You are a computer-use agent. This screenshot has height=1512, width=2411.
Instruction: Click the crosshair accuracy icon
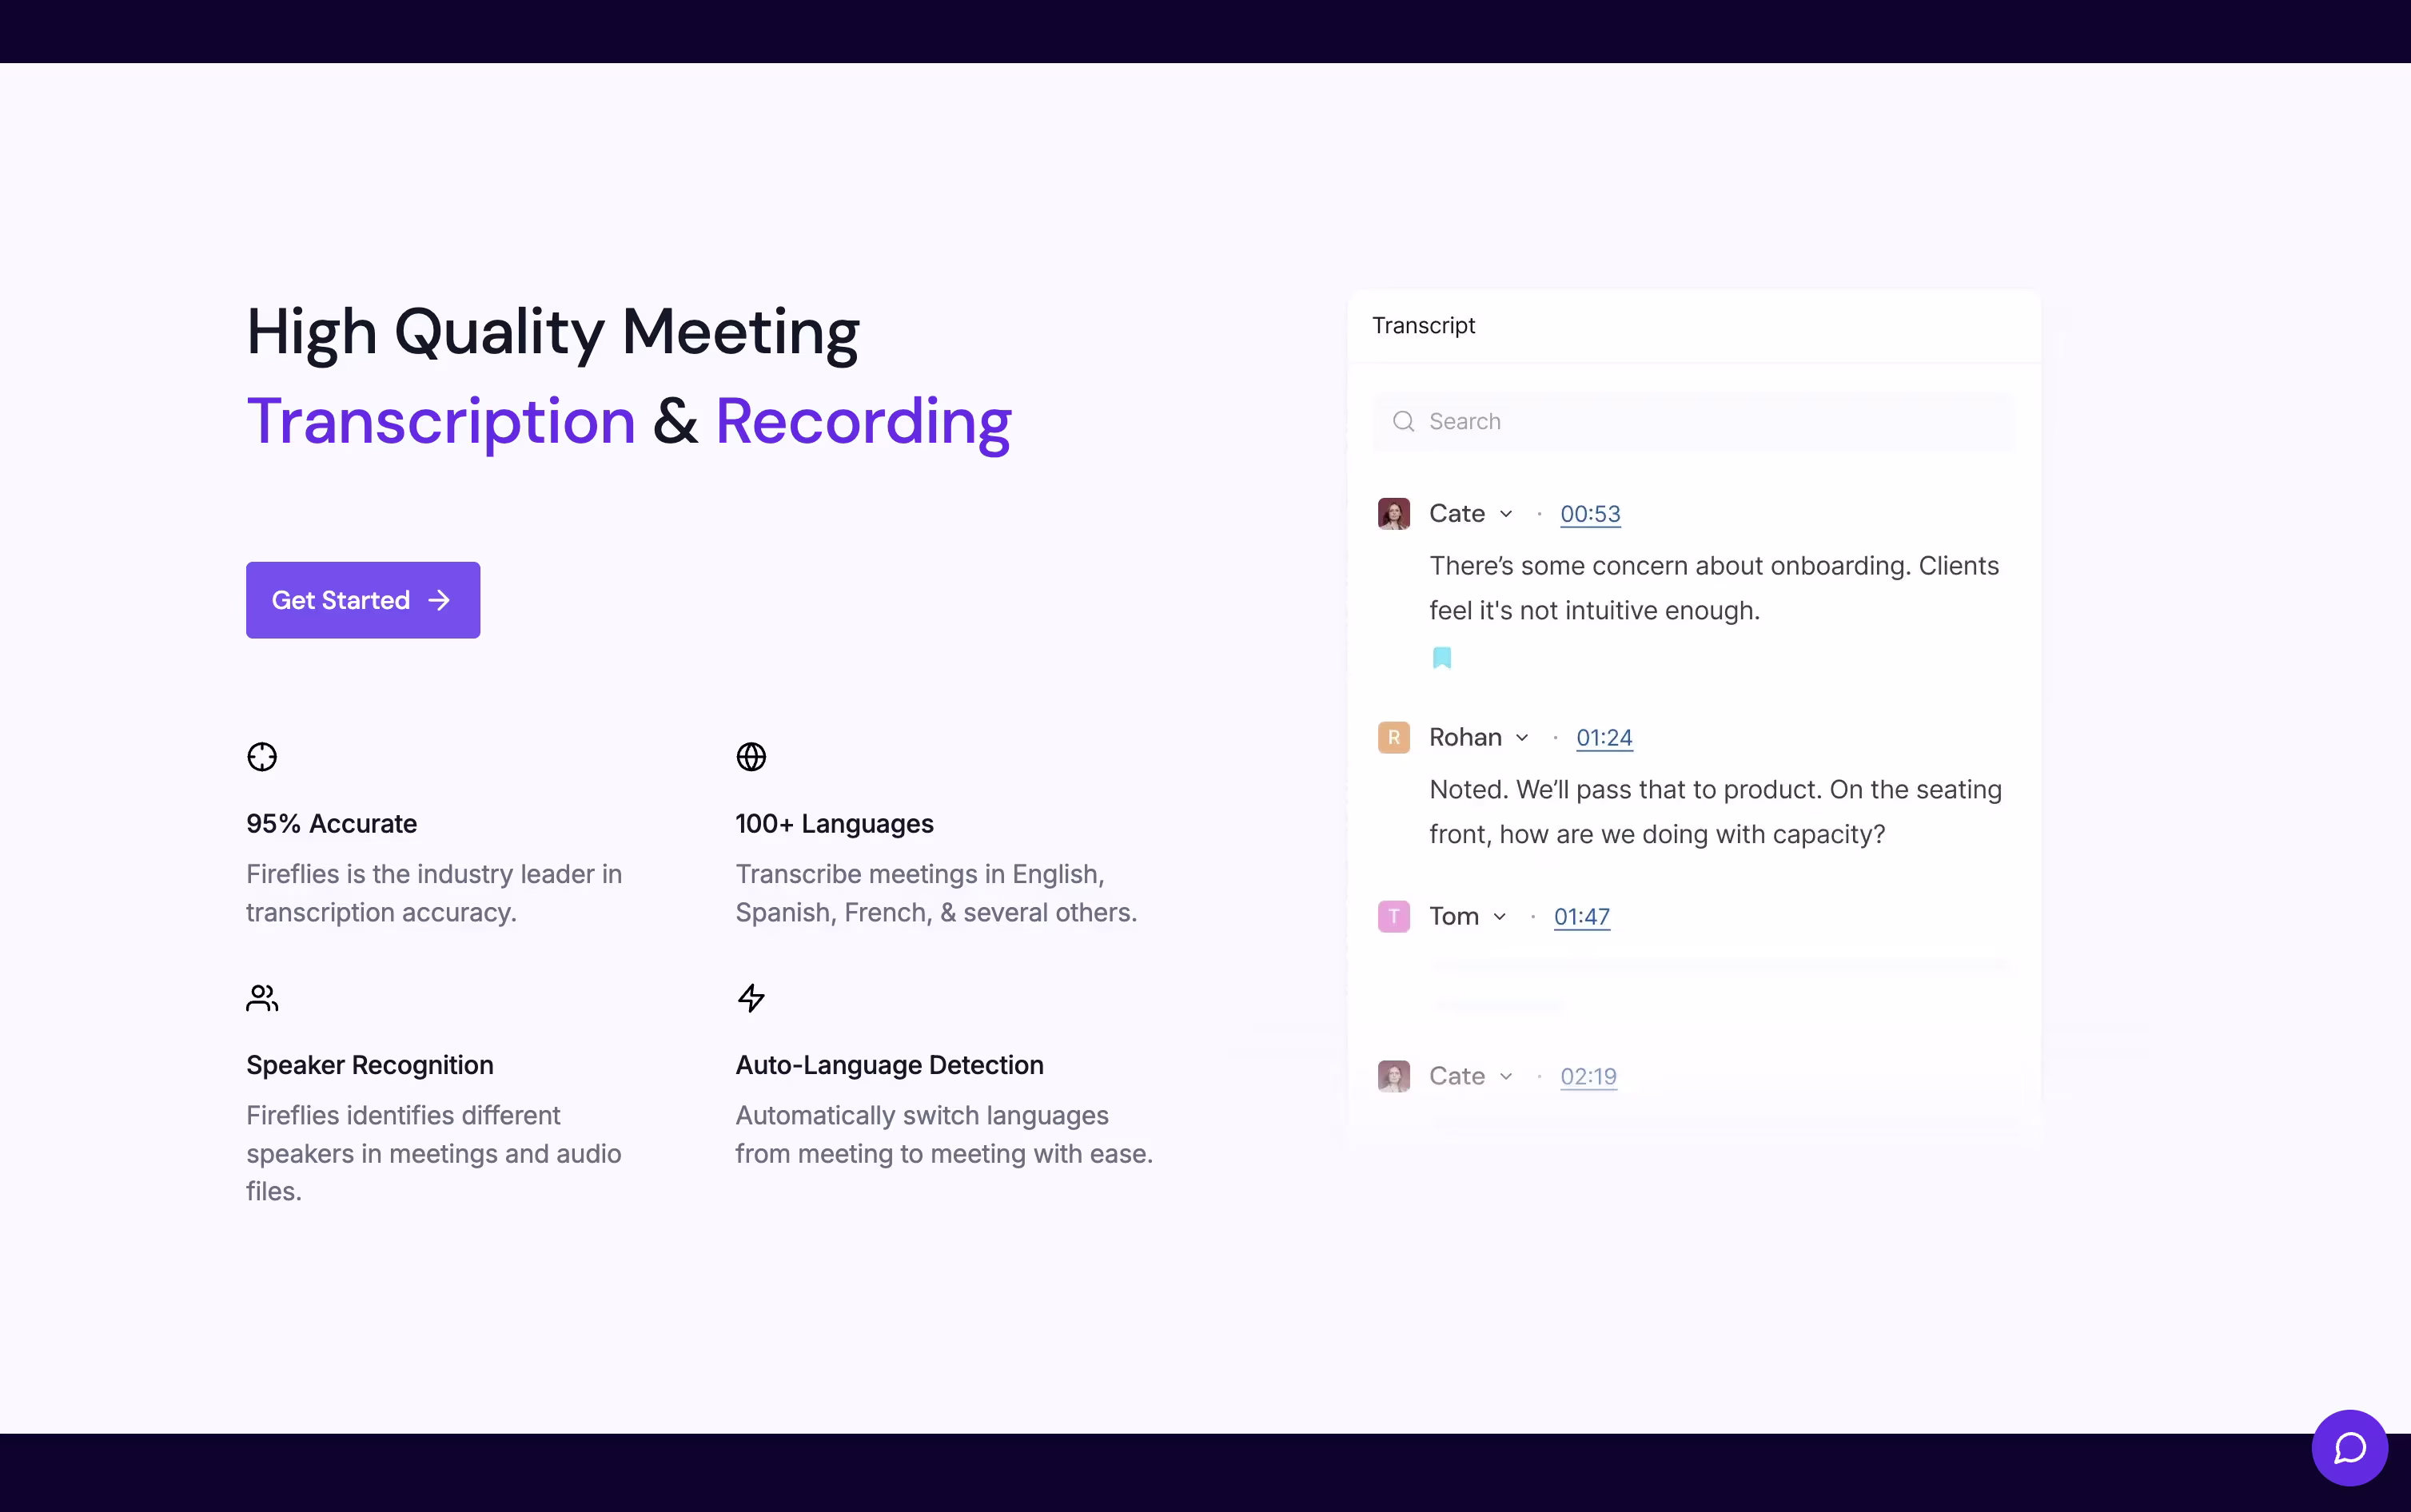(262, 757)
